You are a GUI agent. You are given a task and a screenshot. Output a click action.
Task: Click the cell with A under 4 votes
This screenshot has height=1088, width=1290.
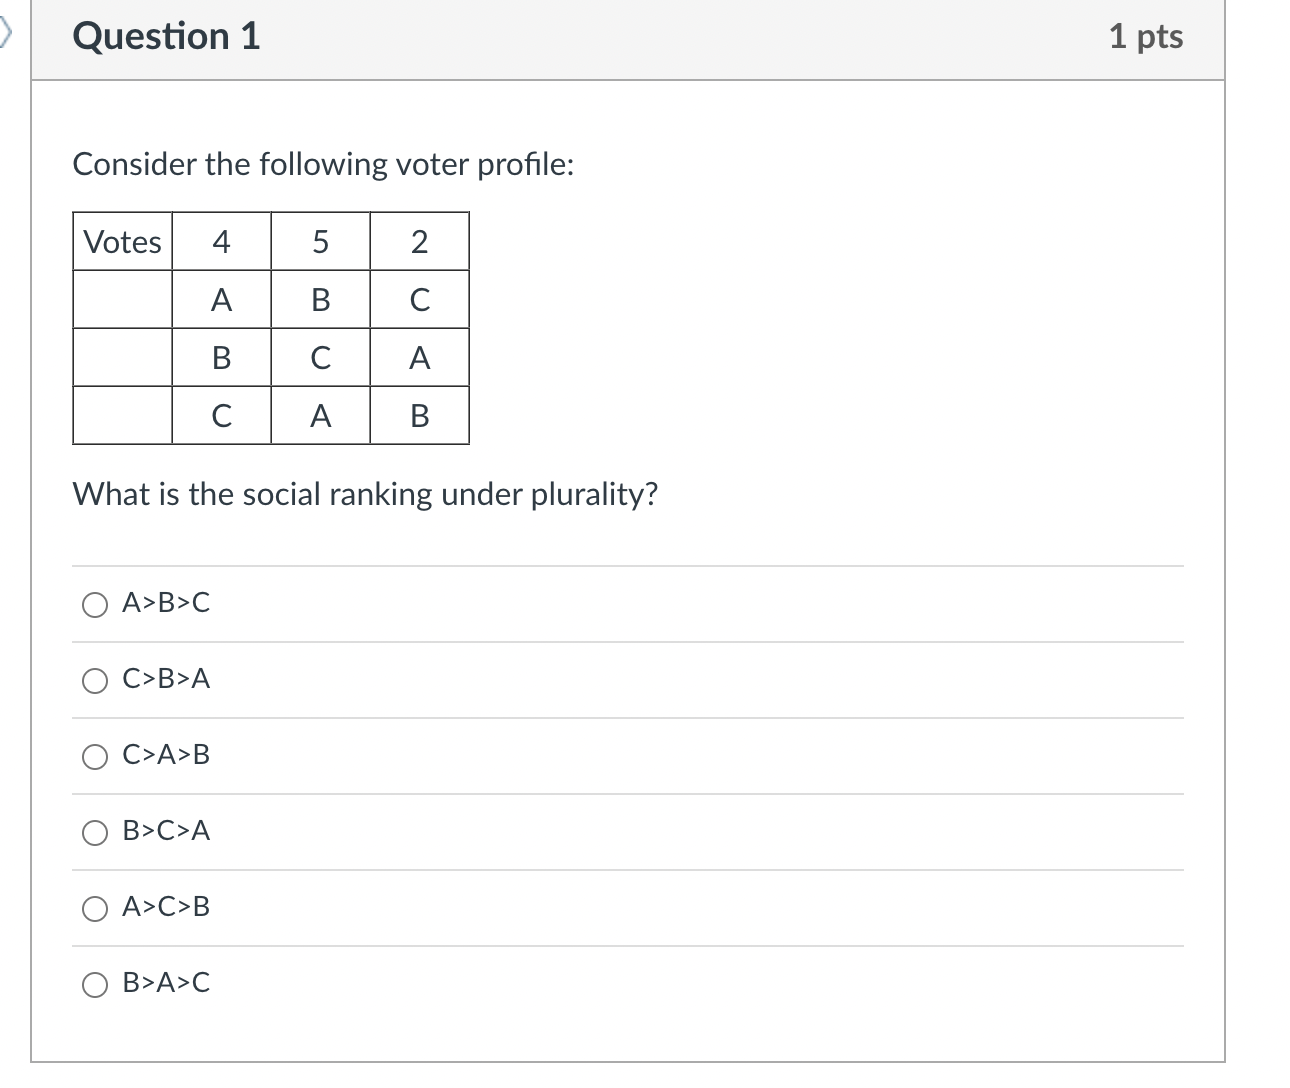tap(221, 299)
